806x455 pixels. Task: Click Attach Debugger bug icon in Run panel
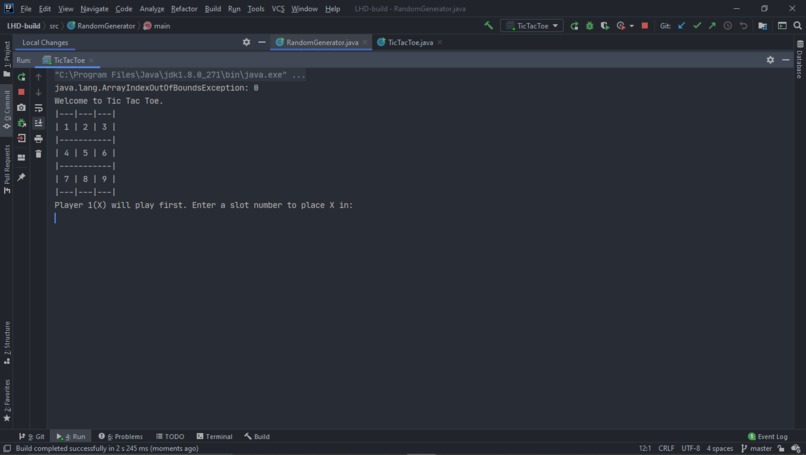click(x=21, y=123)
